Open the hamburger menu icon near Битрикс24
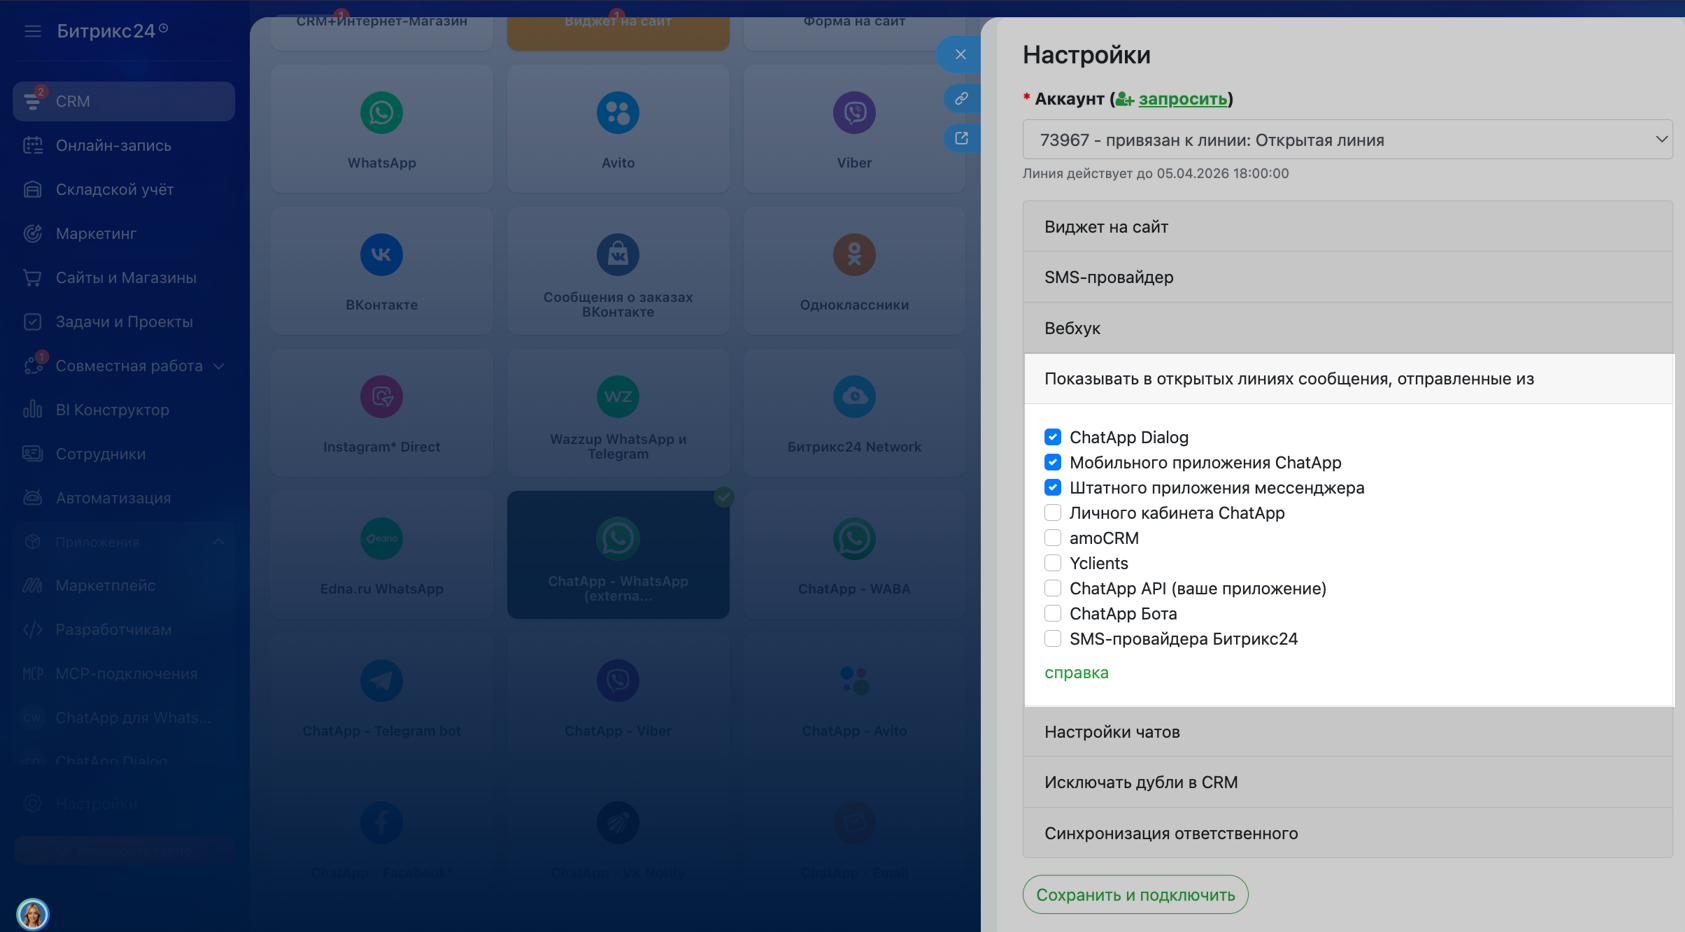Screen dimensions: 1685x932 coord(33,31)
